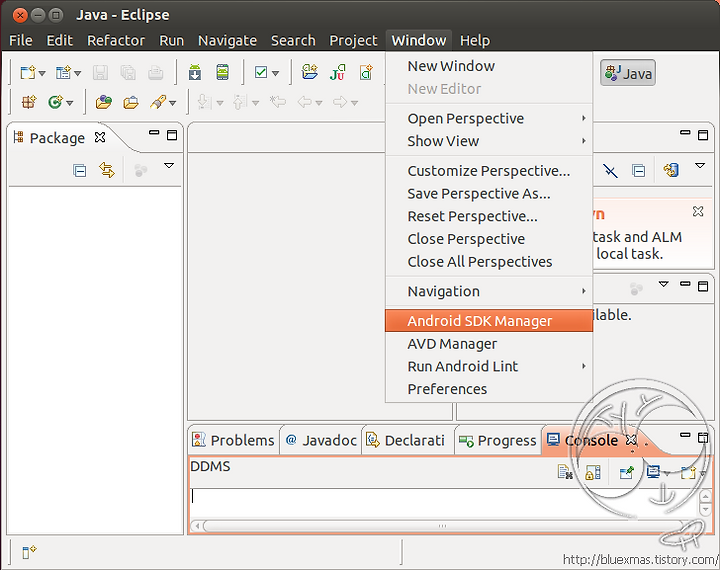Expand the Search flashlight dropdown arrow
Screen dimensions: 720x570
click(x=173, y=103)
